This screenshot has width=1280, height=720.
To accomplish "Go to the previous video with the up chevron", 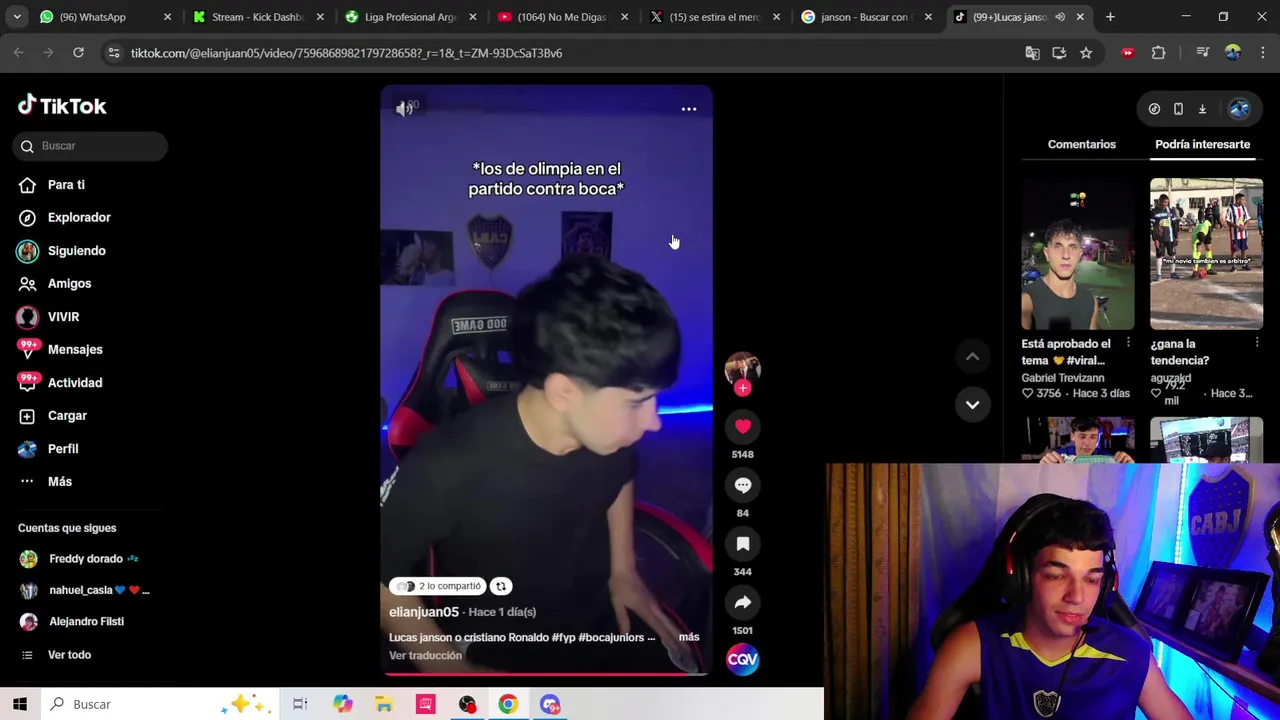I will point(972,356).
